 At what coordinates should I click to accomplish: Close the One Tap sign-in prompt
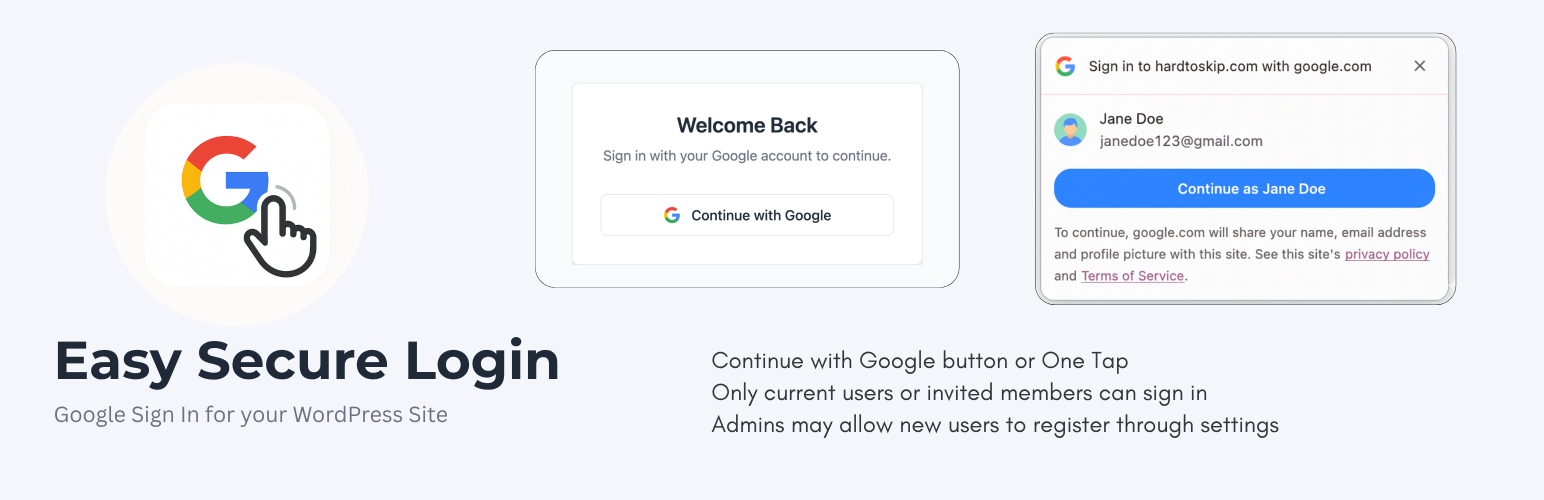[x=1419, y=66]
